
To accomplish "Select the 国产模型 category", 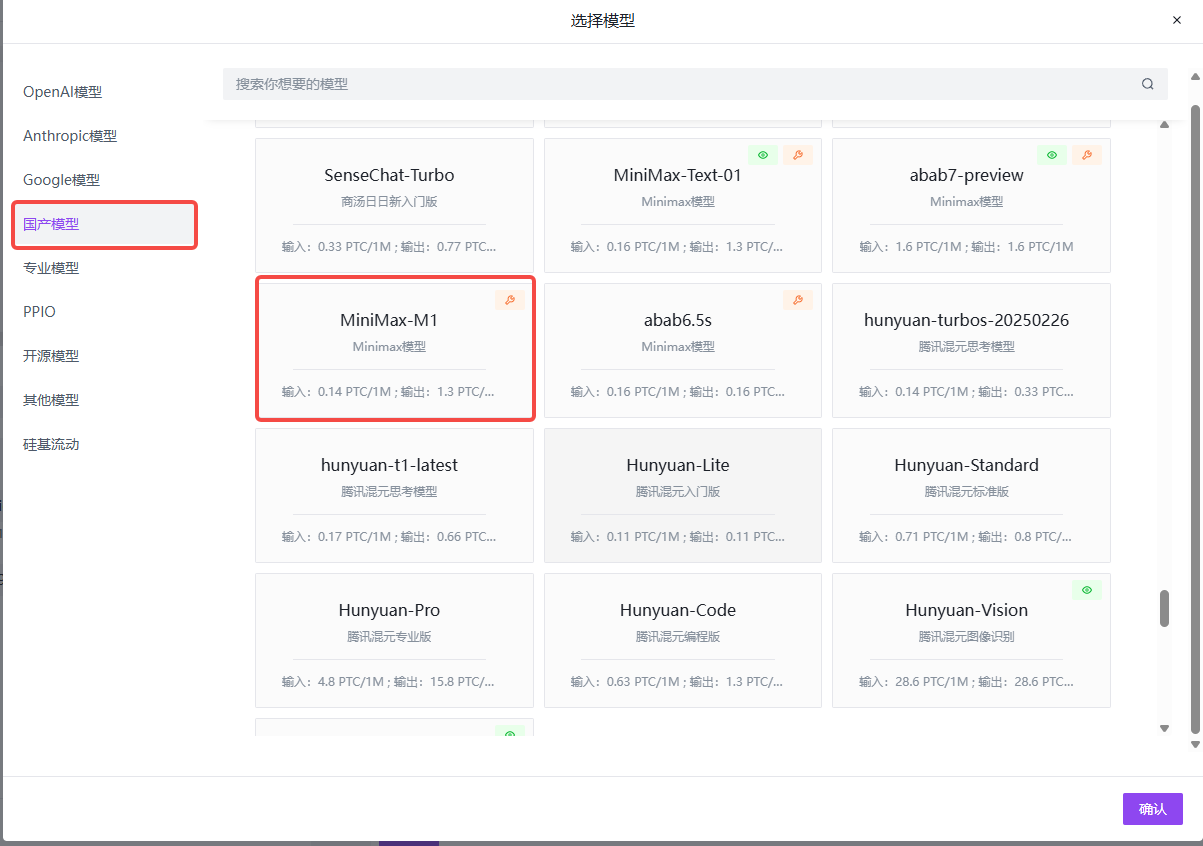I will [104, 224].
